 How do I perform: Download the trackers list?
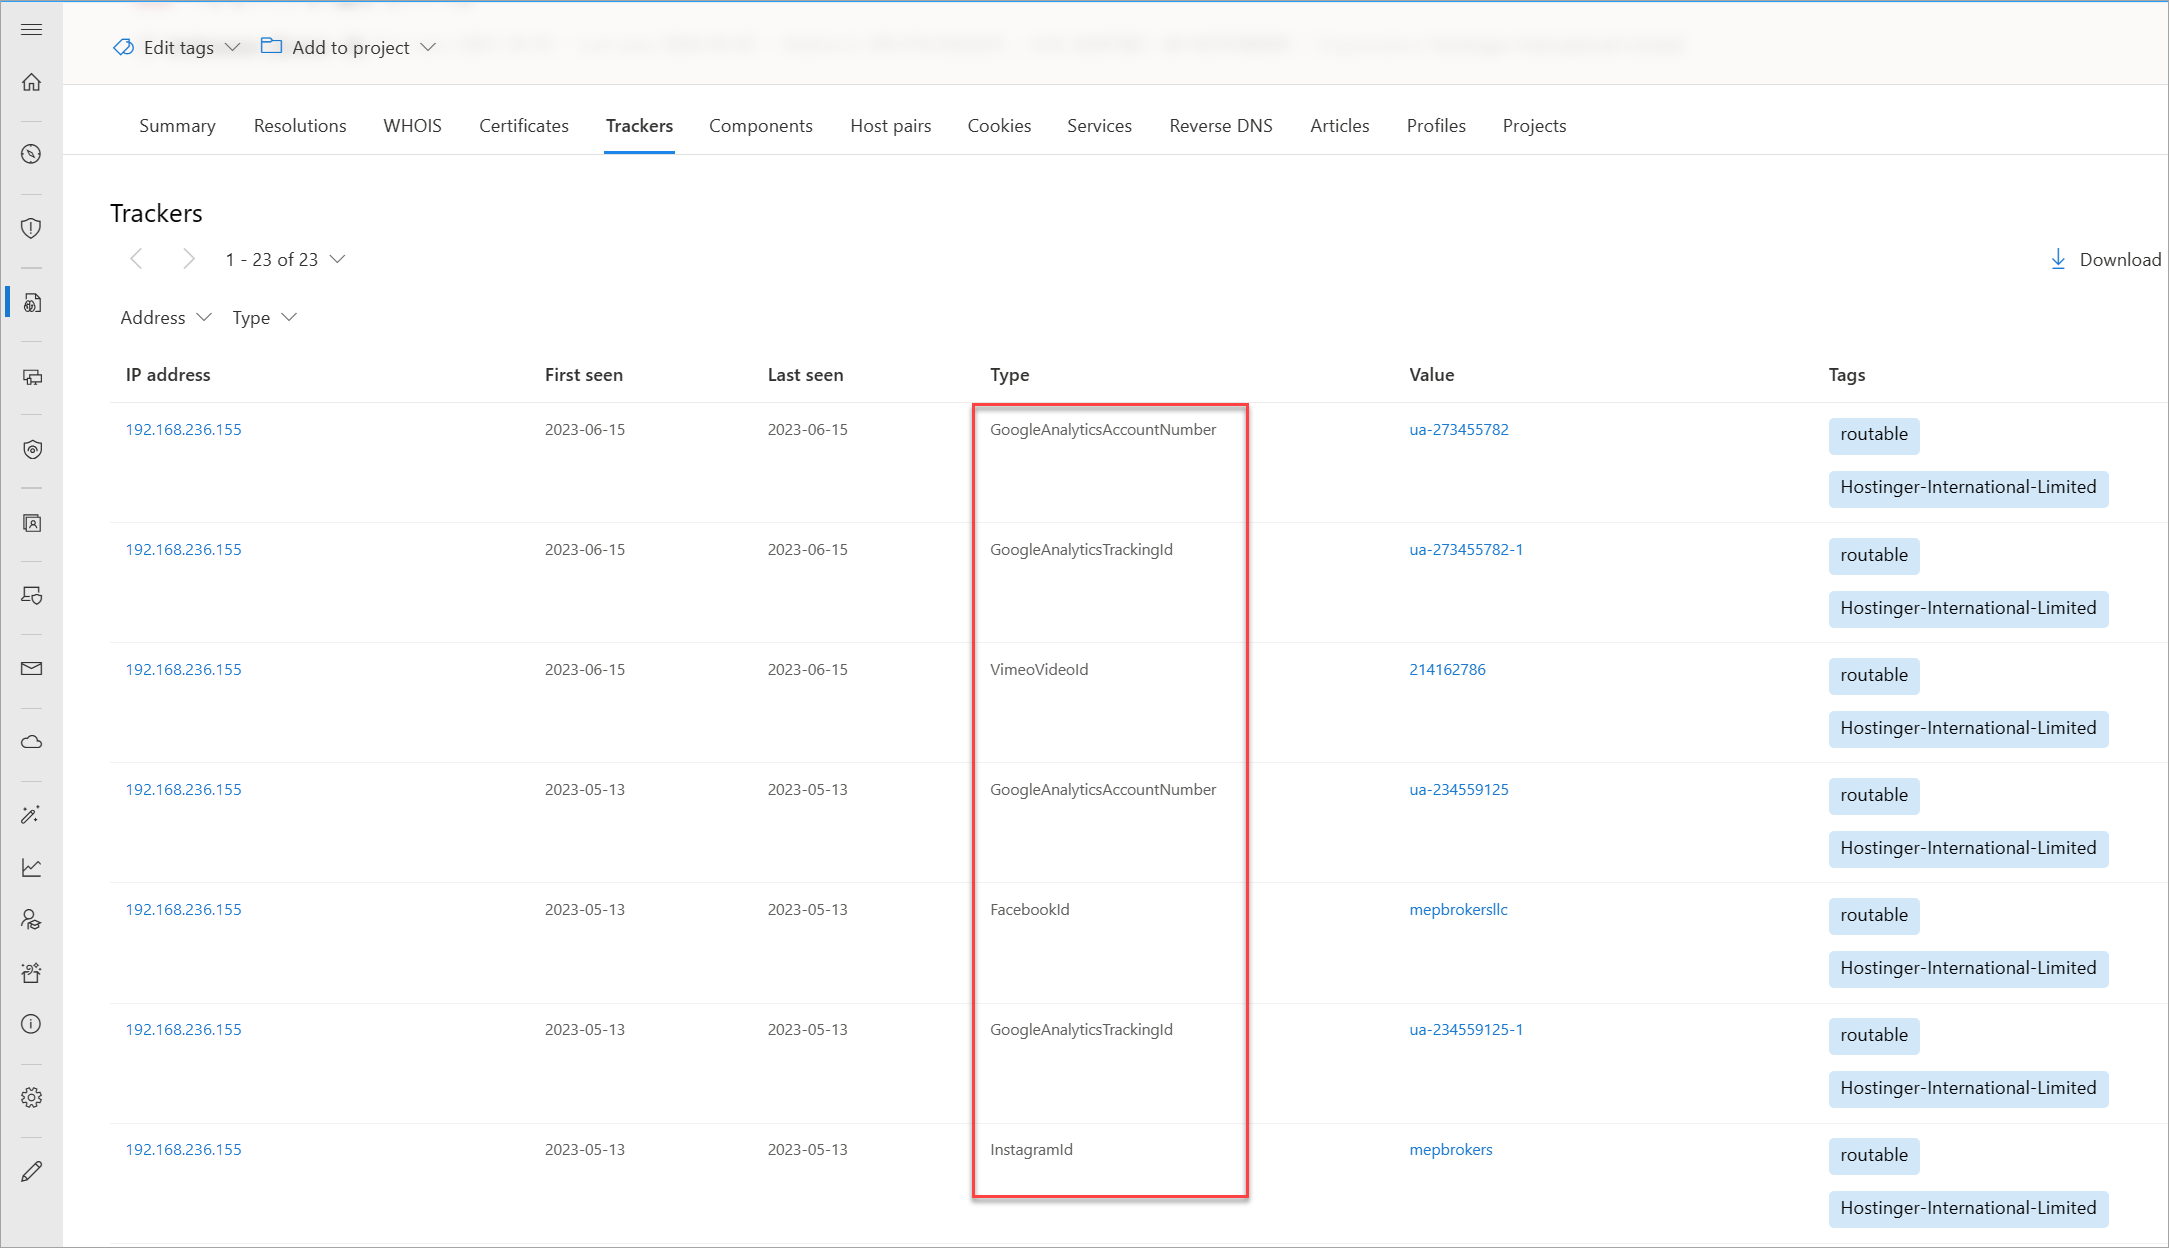(x=2105, y=259)
